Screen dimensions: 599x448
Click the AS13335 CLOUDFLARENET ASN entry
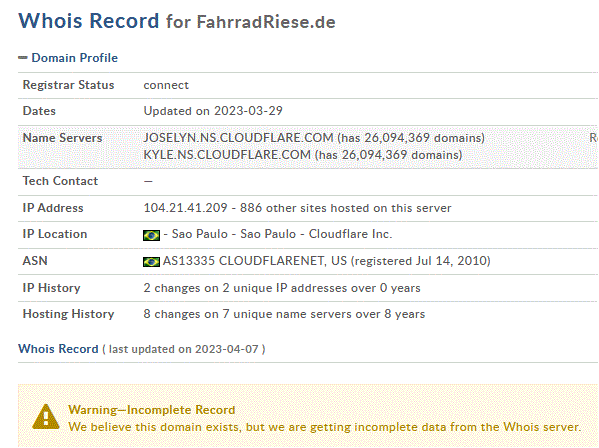[x=255, y=261]
